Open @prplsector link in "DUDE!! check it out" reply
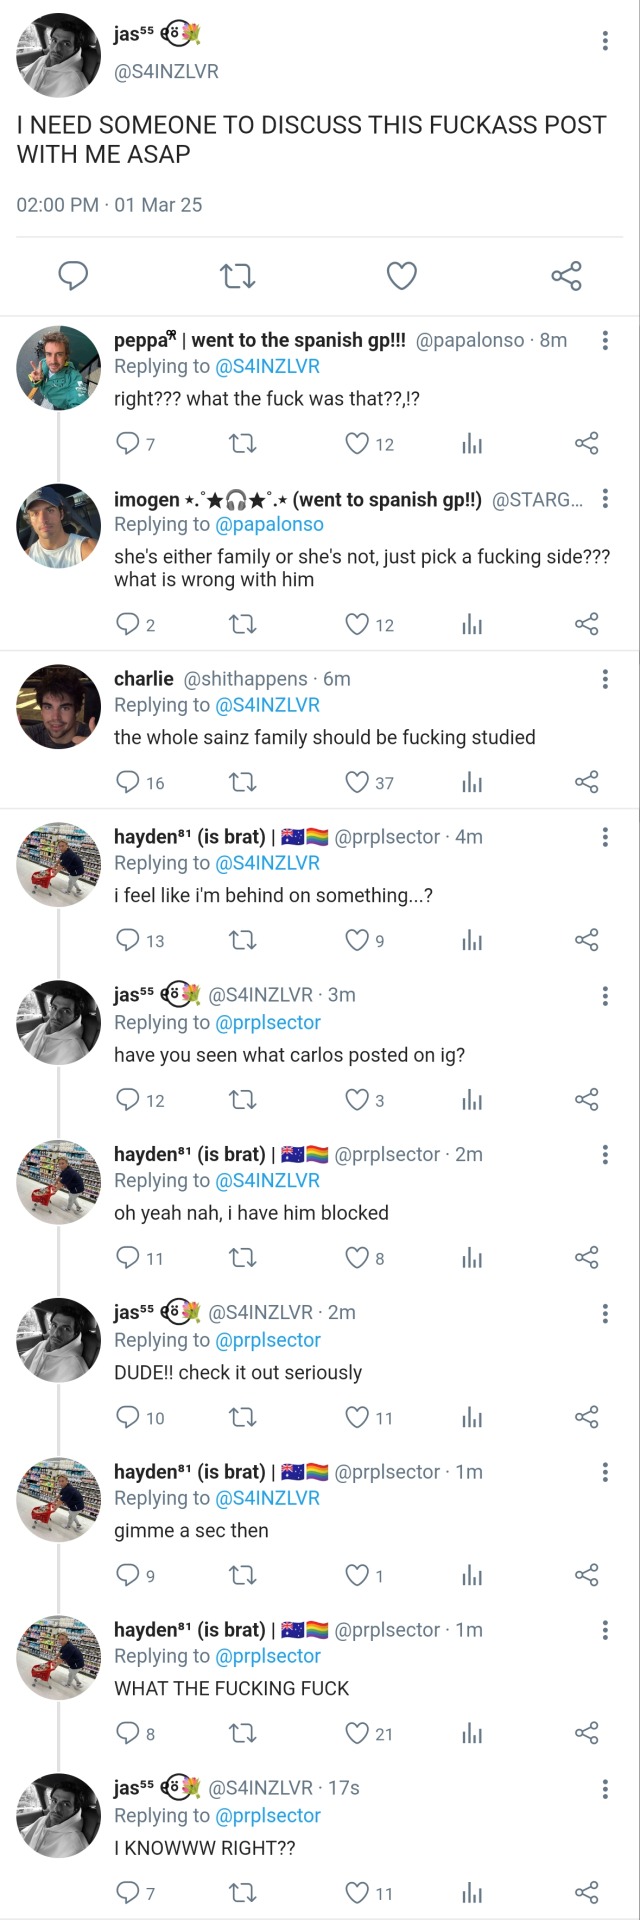Screen dimensions: 640x1920 pos(268,1340)
